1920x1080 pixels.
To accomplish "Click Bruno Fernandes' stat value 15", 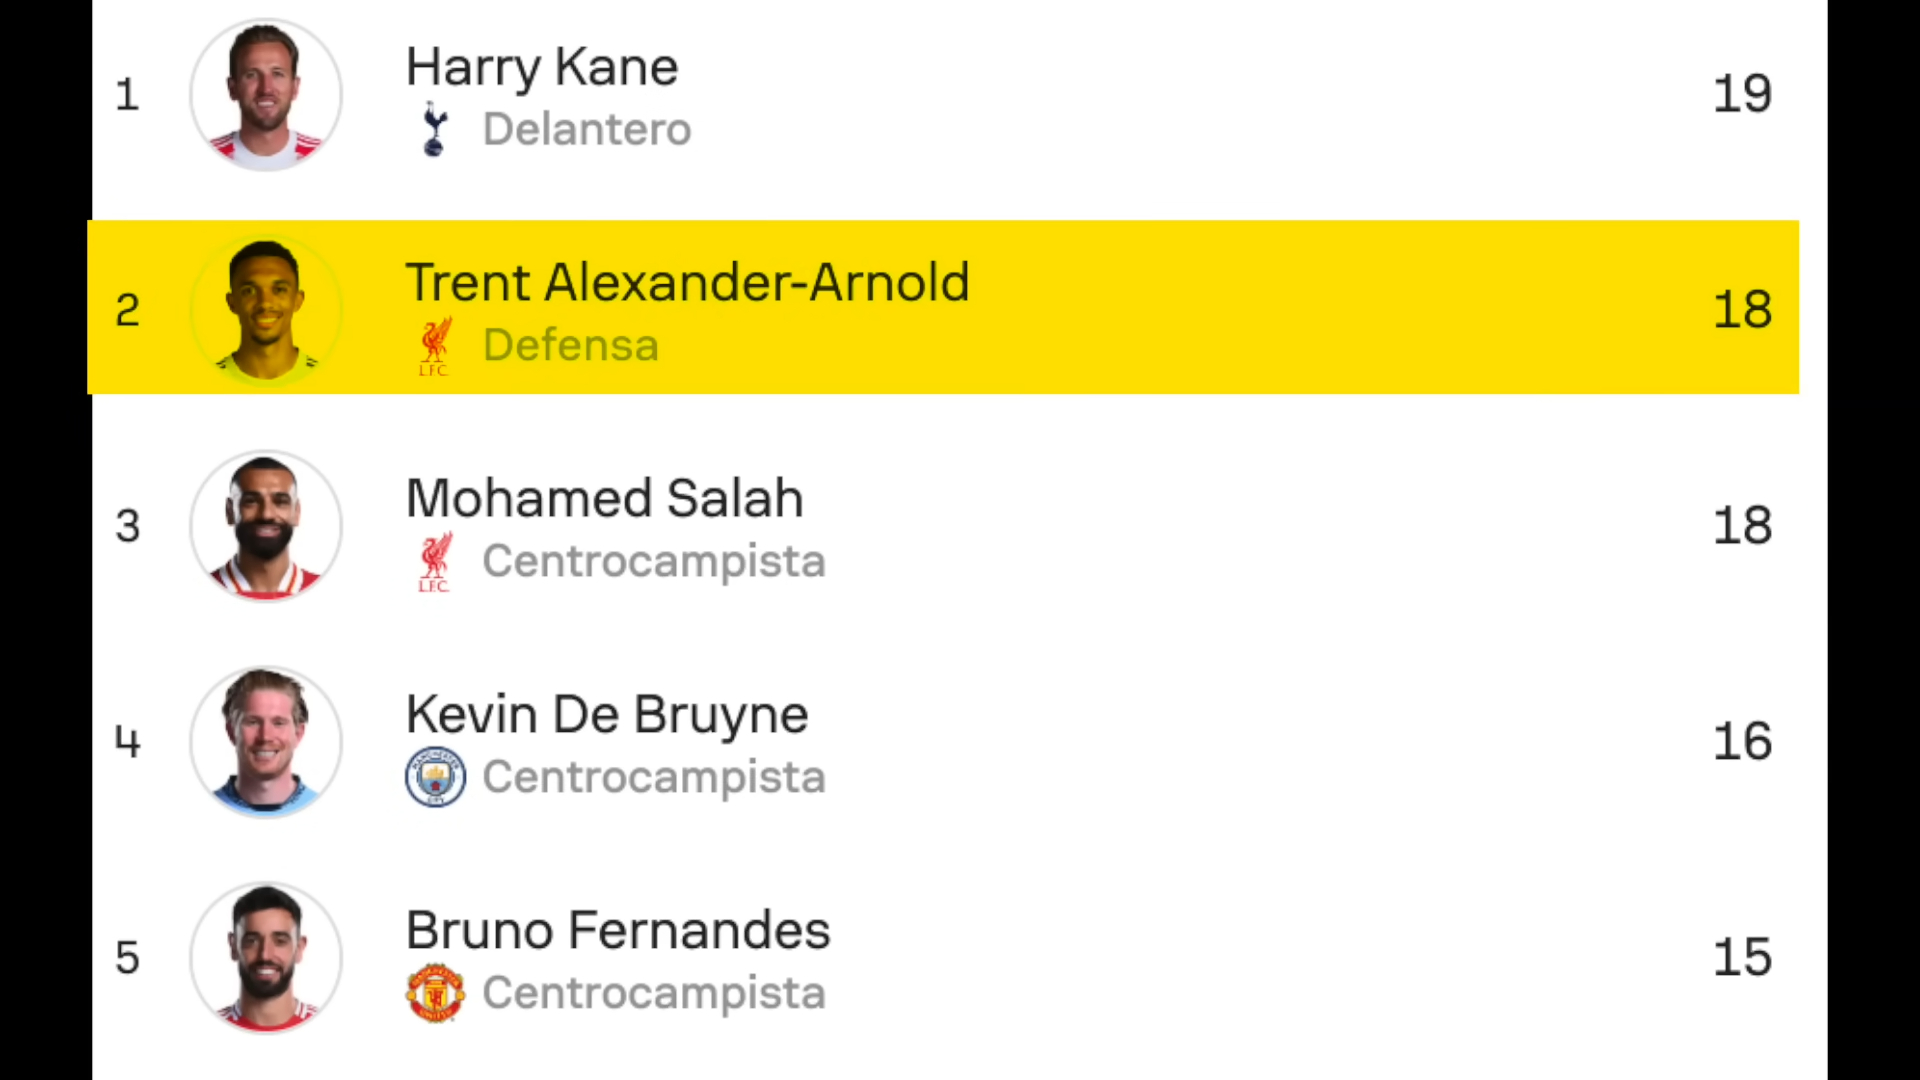I will (1743, 958).
